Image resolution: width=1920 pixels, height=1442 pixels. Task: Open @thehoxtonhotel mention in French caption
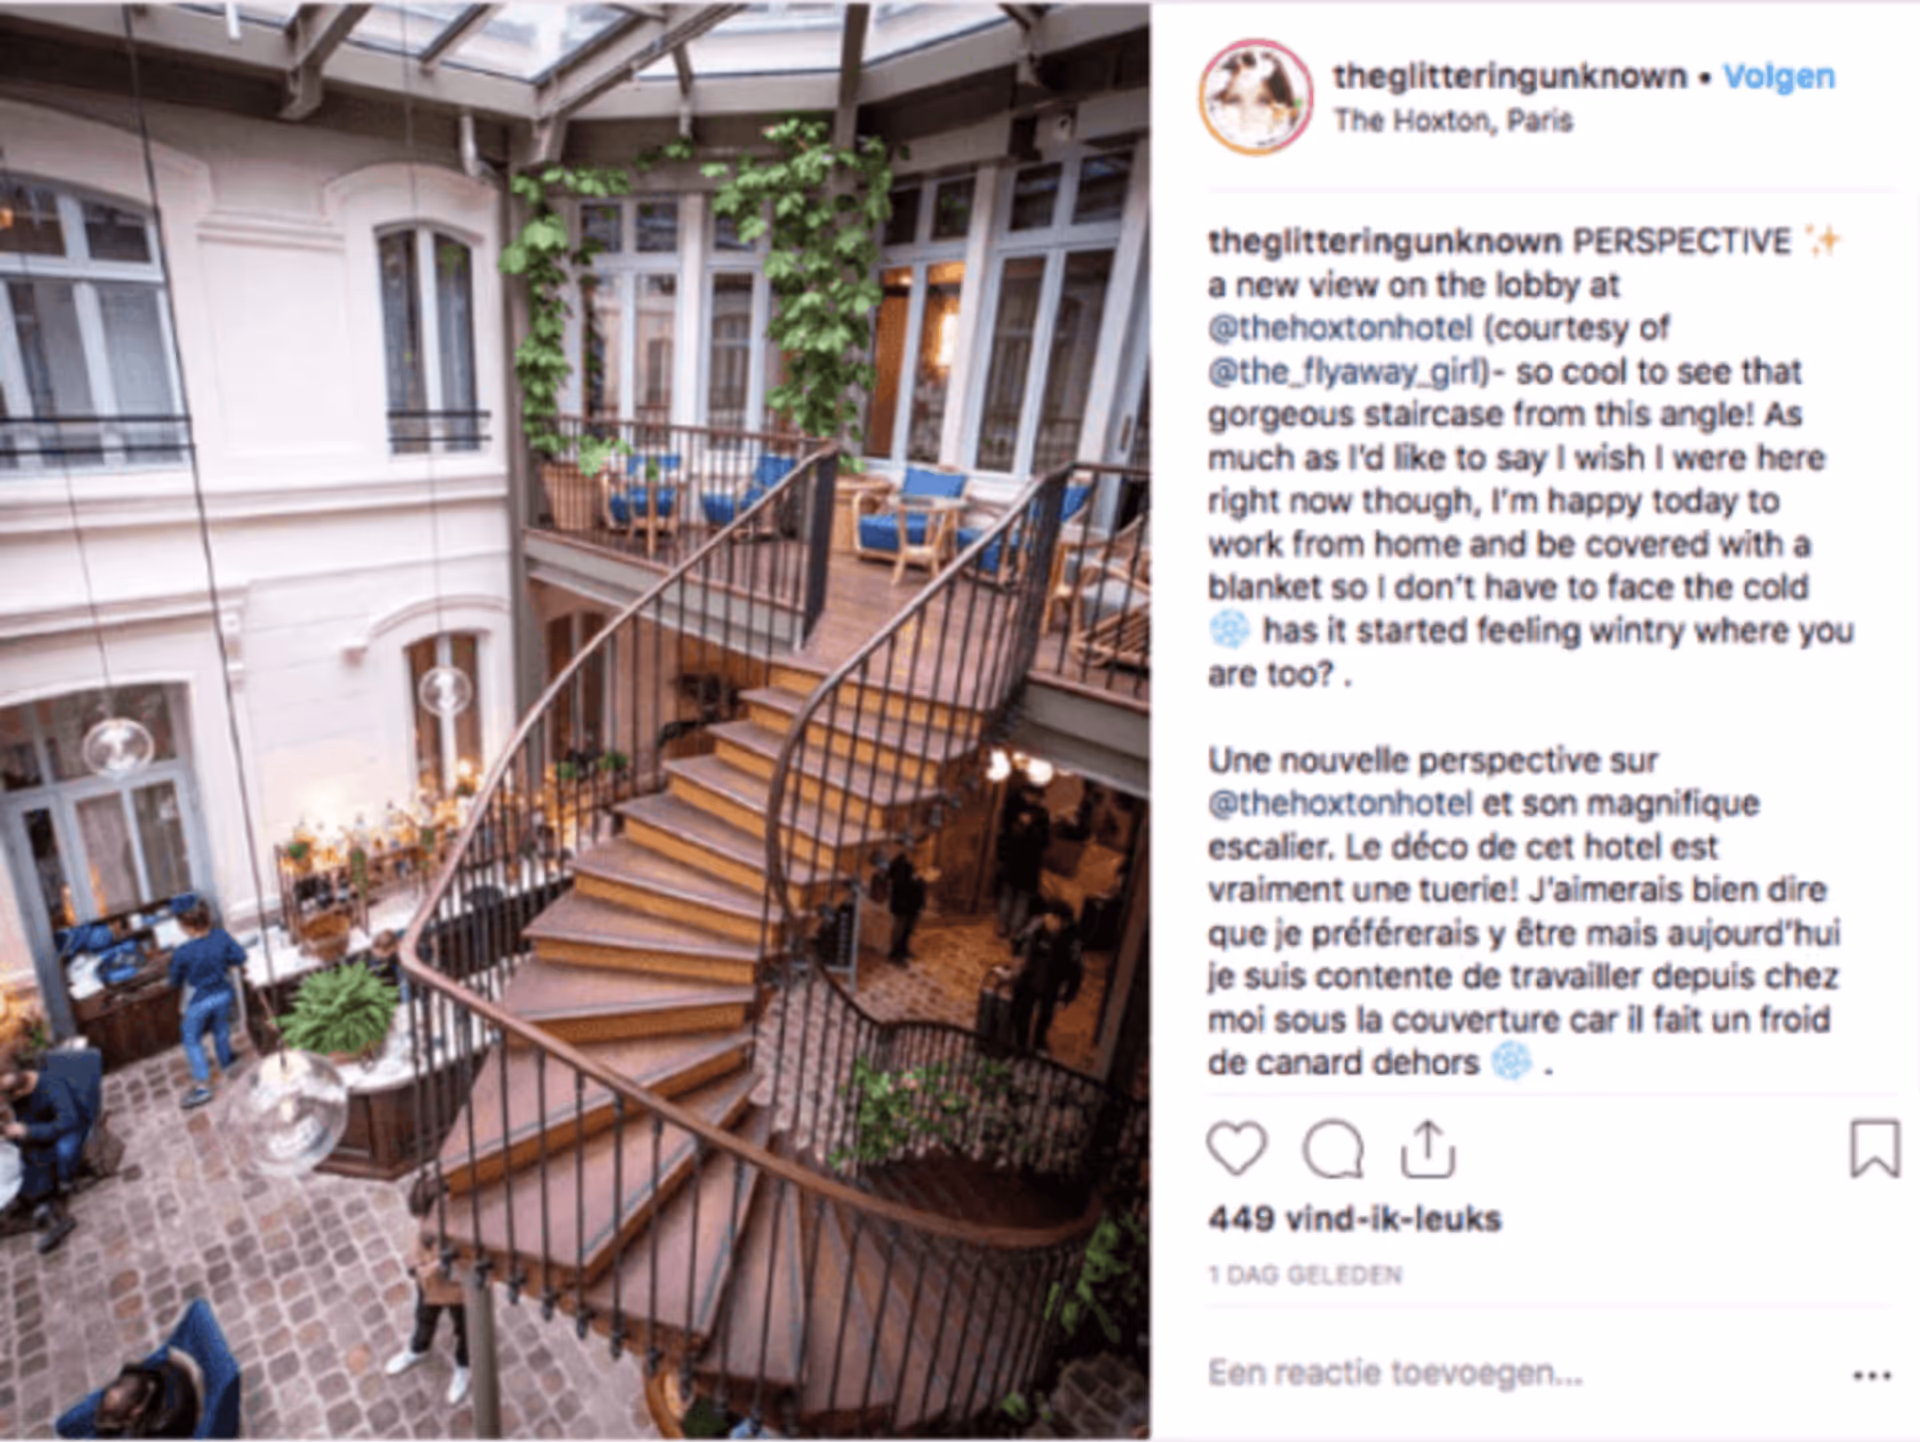[x=1340, y=803]
